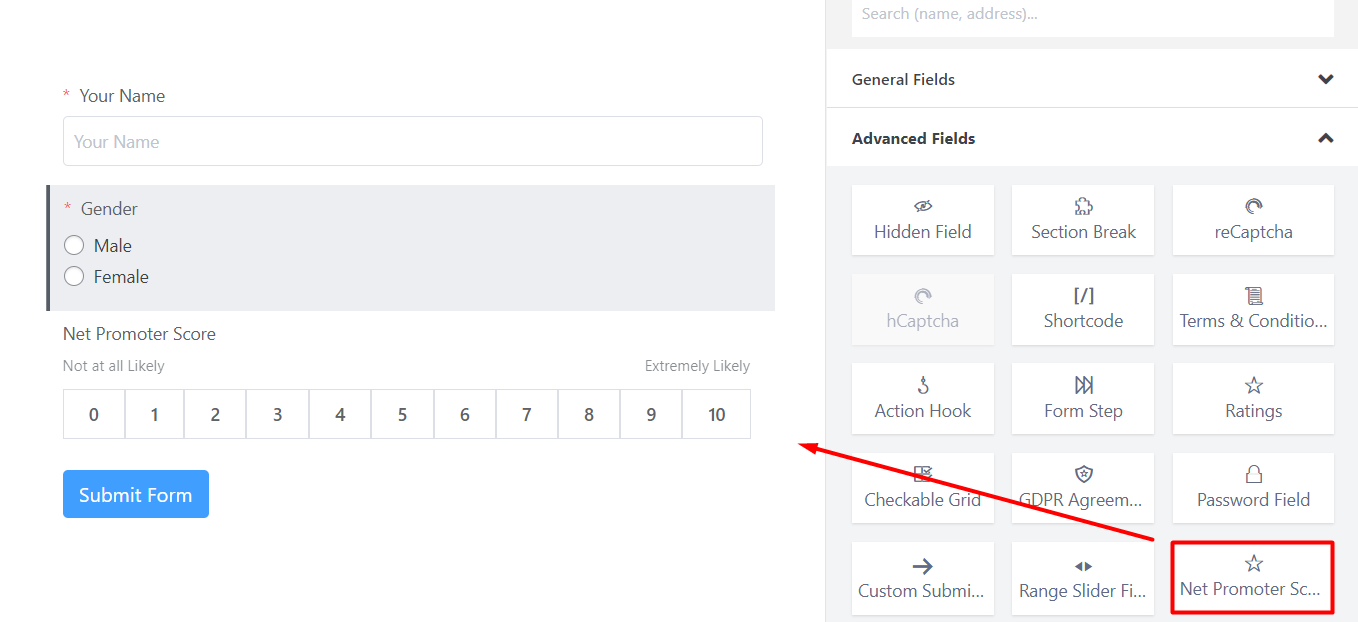Click the highlighted Net Promoter Score field

(1252, 578)
